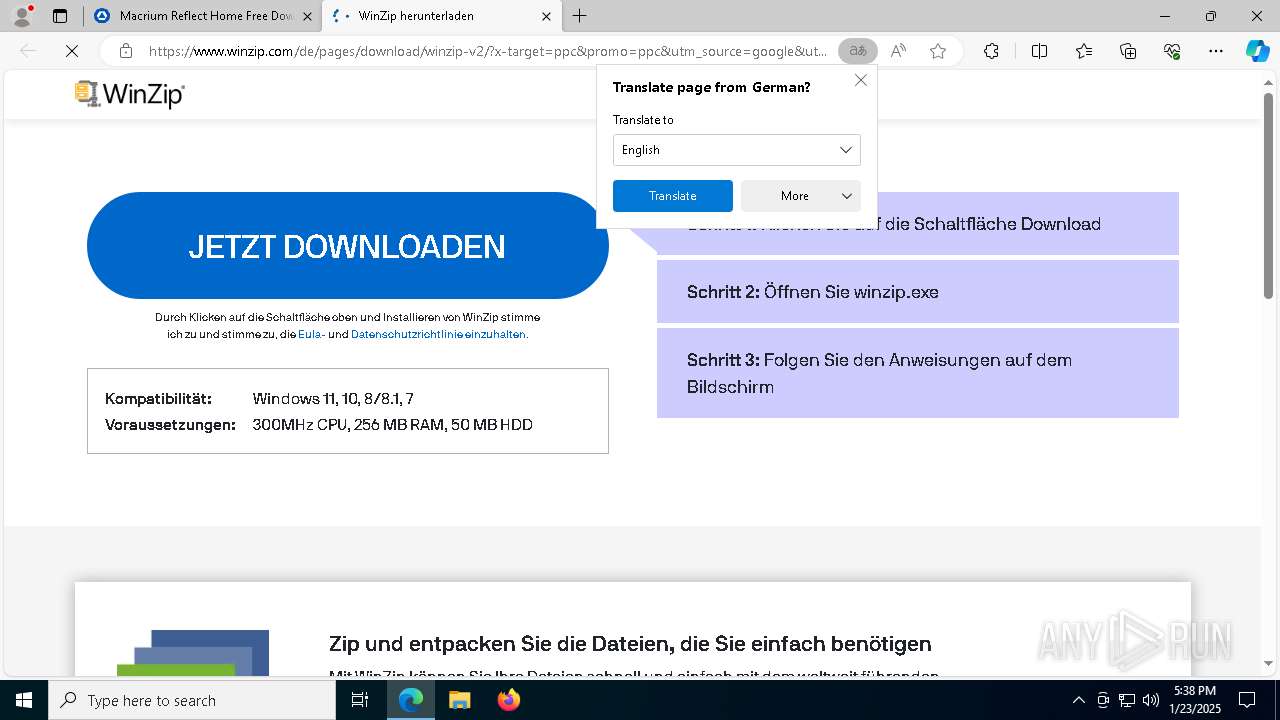
Task: Click the scrollbar up arrow
Action: [x=1269, y=83]
